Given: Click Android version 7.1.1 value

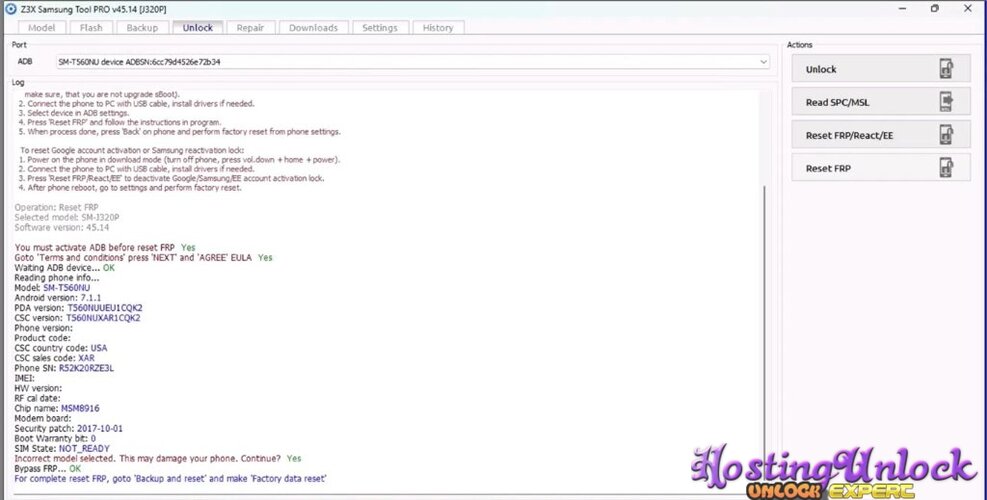Looking at the screenshot, I should point(91,298).
